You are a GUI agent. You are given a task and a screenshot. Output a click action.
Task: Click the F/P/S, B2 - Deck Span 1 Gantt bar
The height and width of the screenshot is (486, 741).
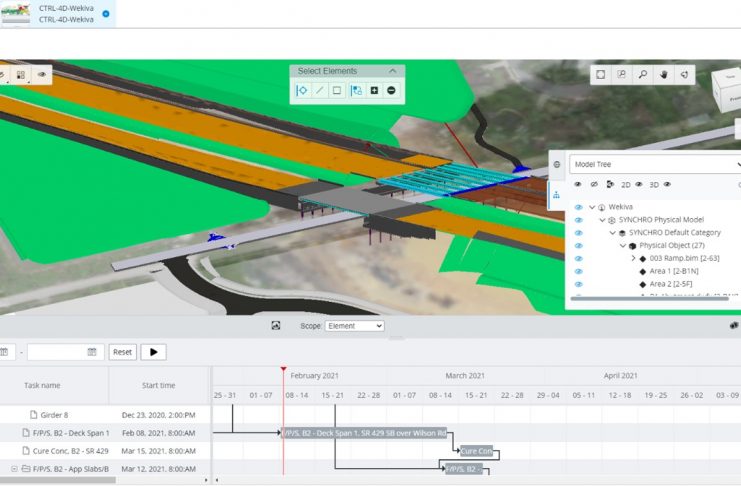click(365, 434)
